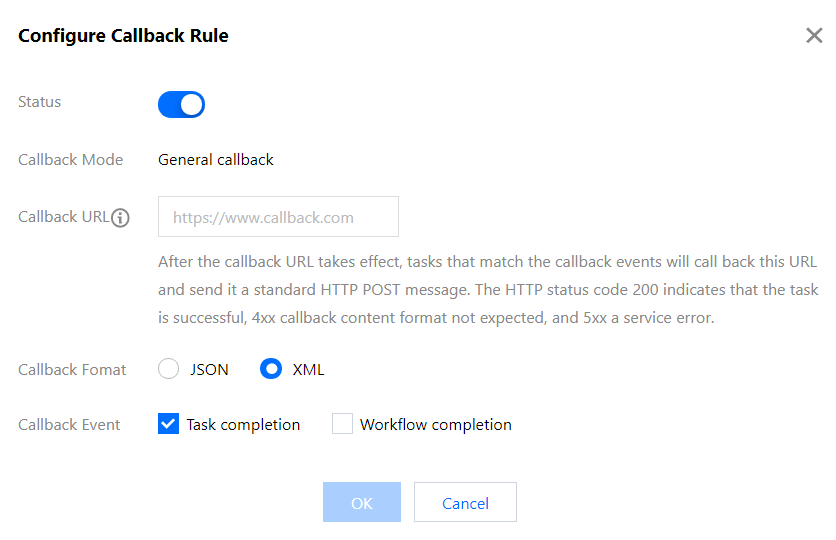The height and width of the screenshot is (540, 836).
Task: Click the "Callback Event" field label
Action: [69, 425]
